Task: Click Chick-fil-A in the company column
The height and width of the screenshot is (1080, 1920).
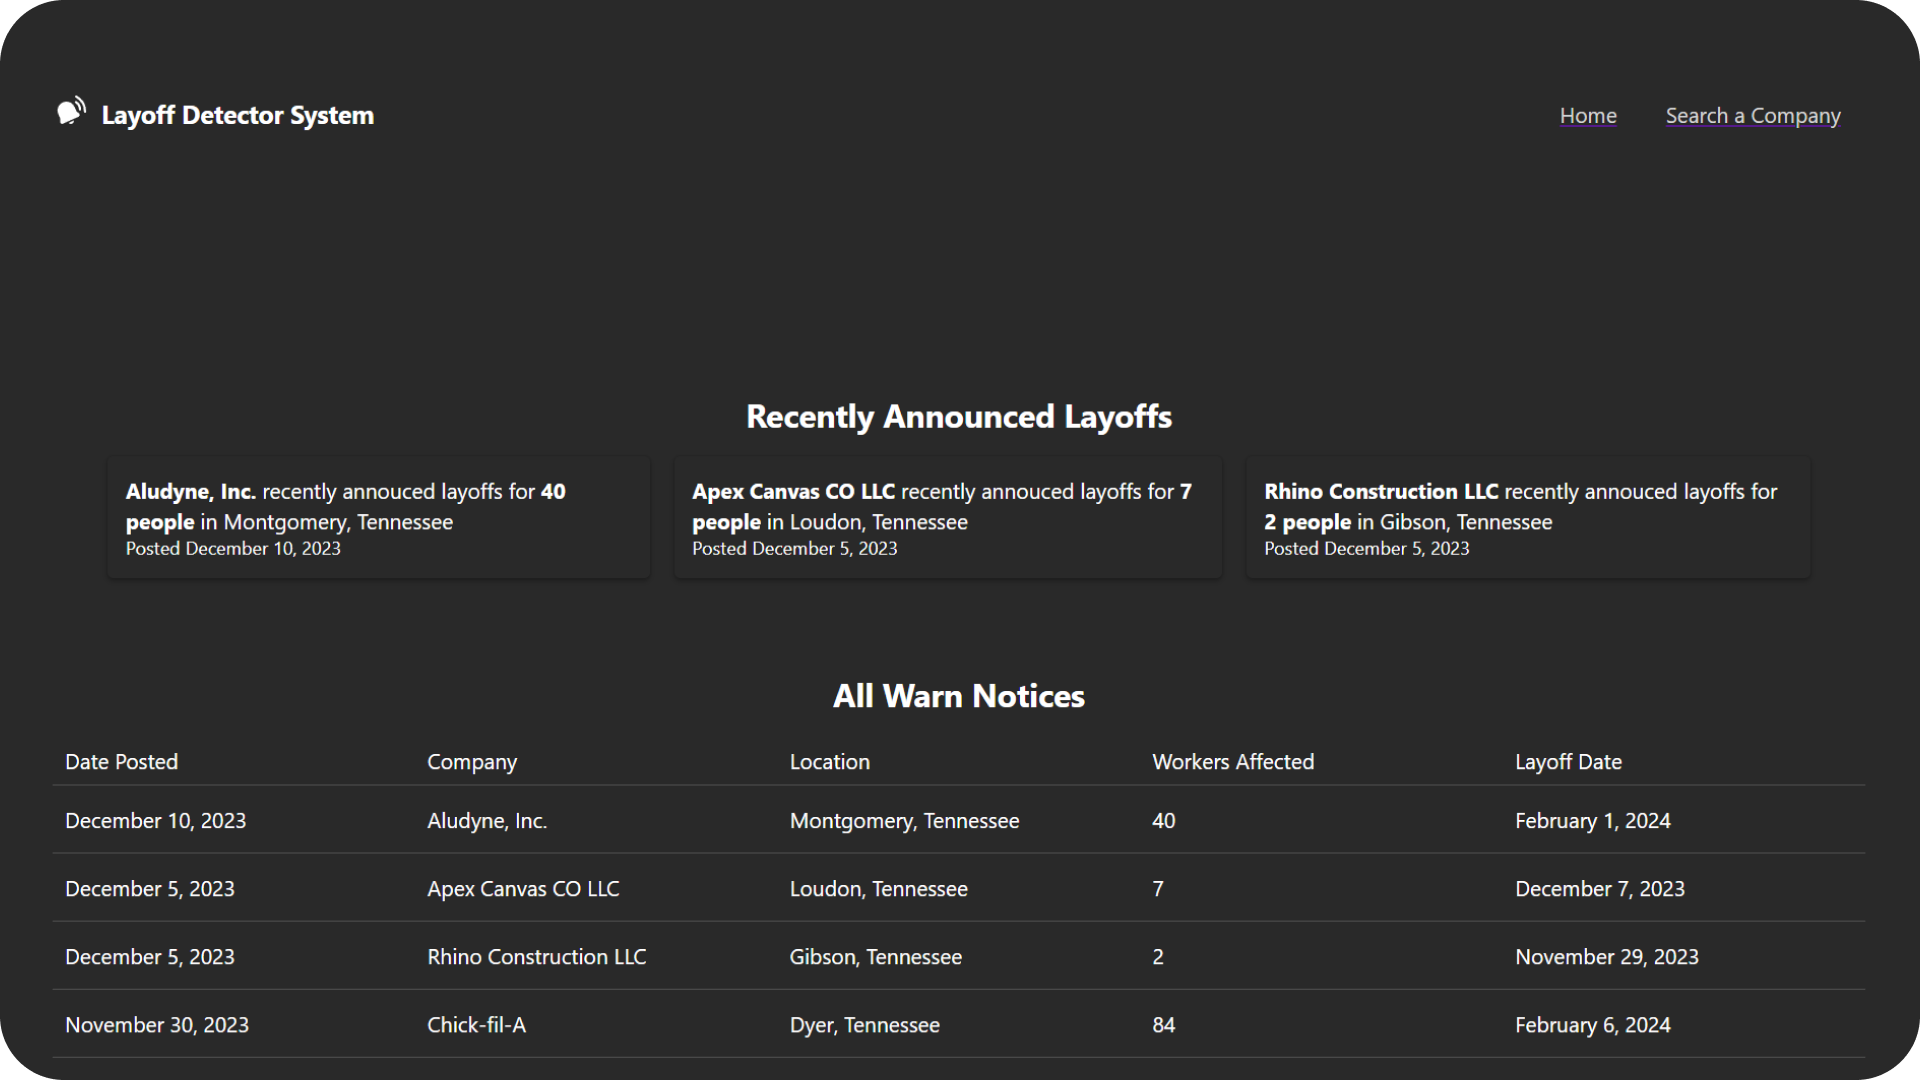Action: [476, 1025]
